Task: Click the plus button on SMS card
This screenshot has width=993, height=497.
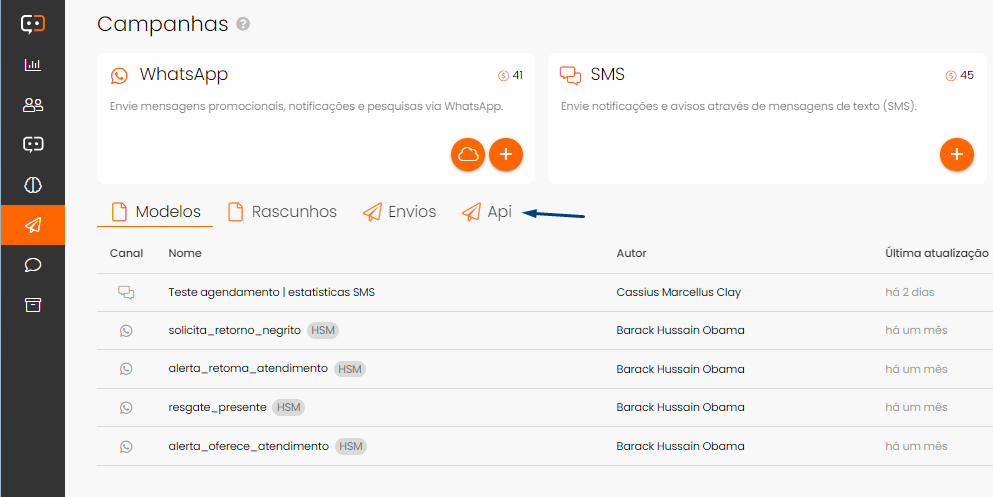Action: (957, 154)
